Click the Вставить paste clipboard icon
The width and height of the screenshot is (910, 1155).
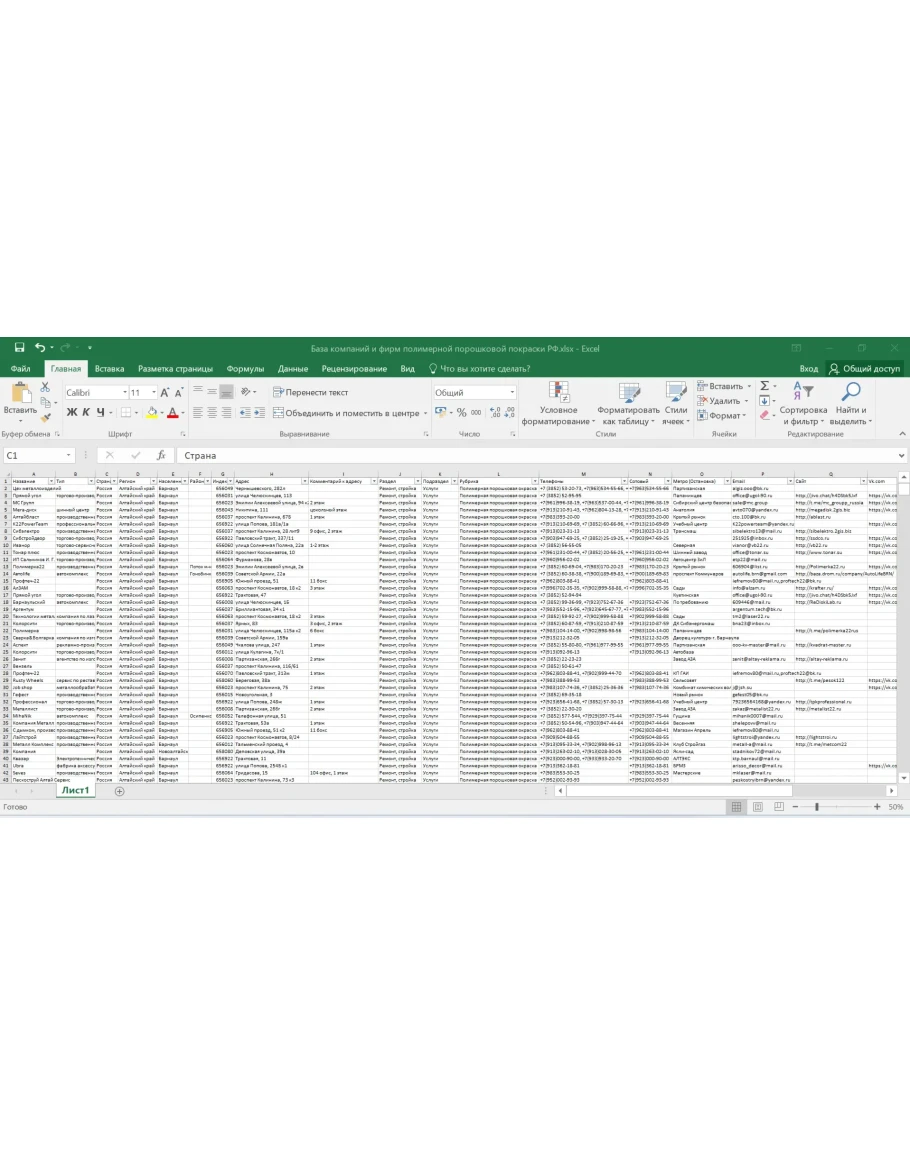20,393
